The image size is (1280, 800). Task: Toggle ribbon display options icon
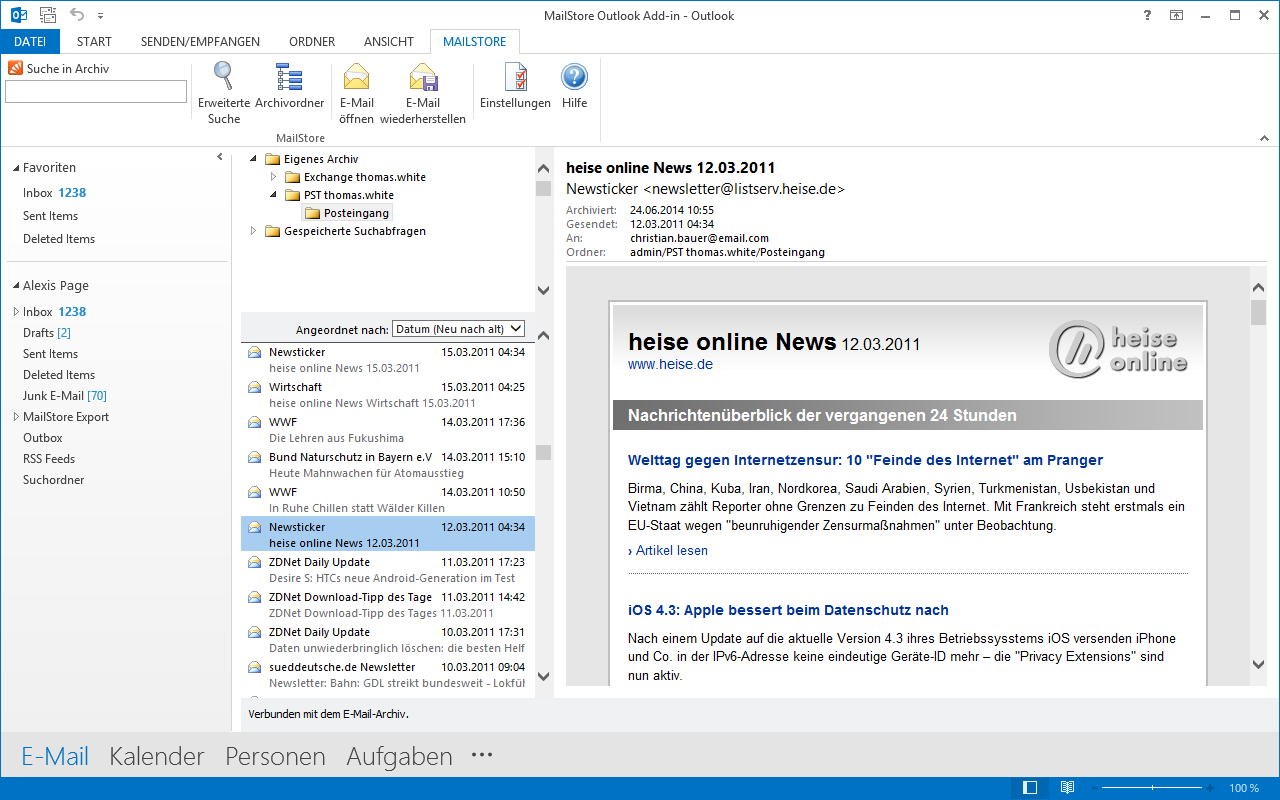pos(1176,15)
